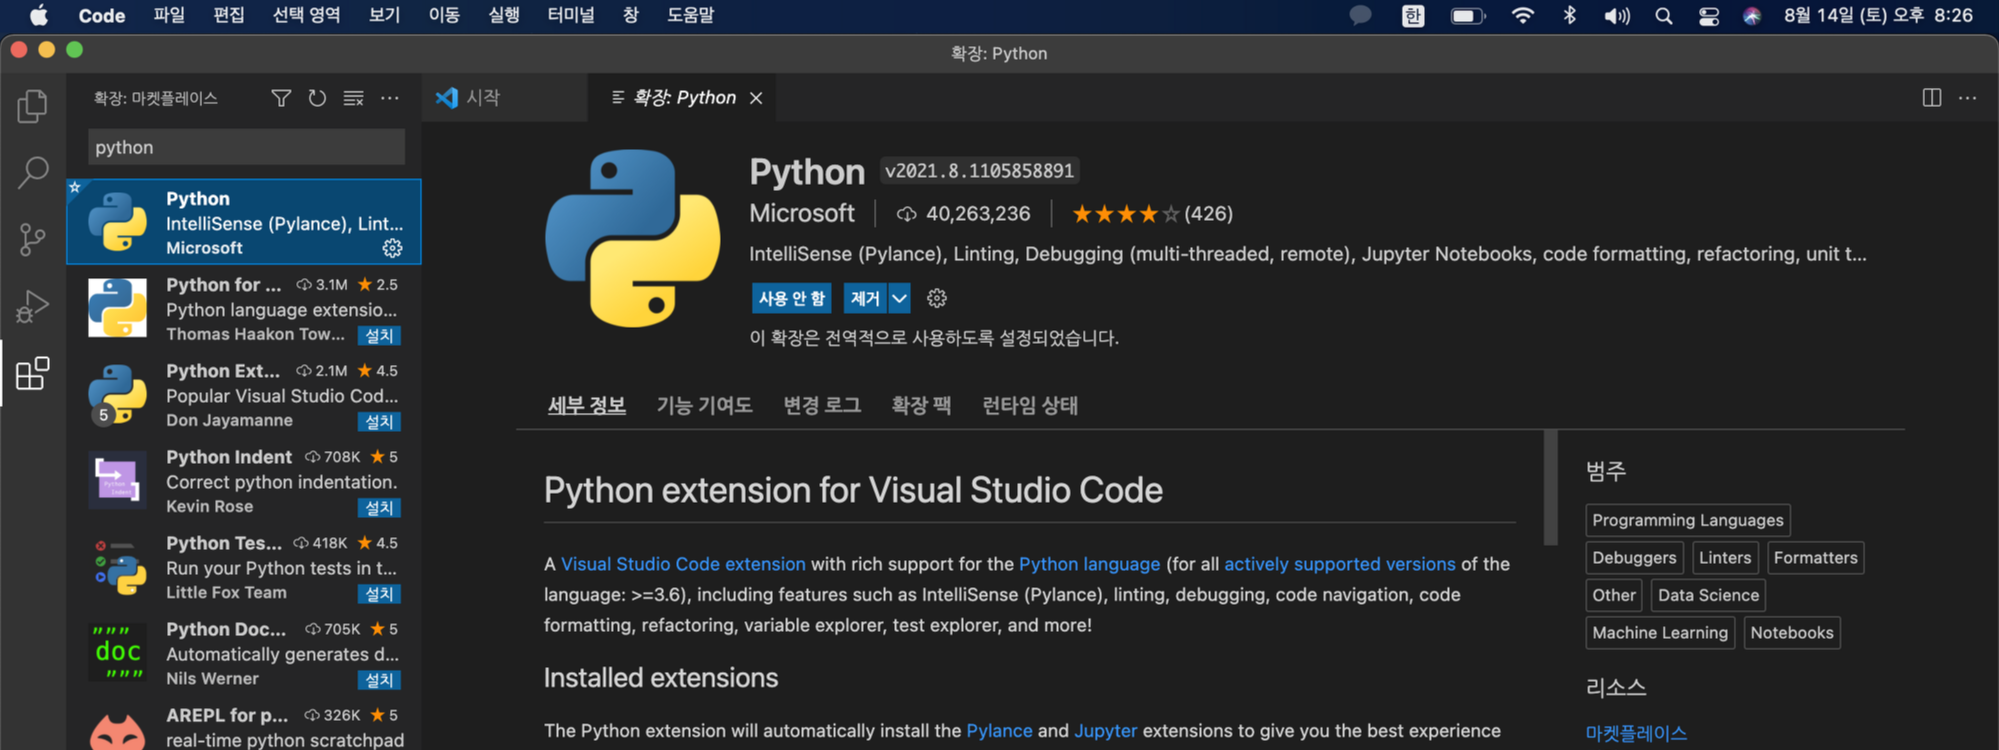
Task: Refresh the extensions marketplace list
Action: pos(317,98)
